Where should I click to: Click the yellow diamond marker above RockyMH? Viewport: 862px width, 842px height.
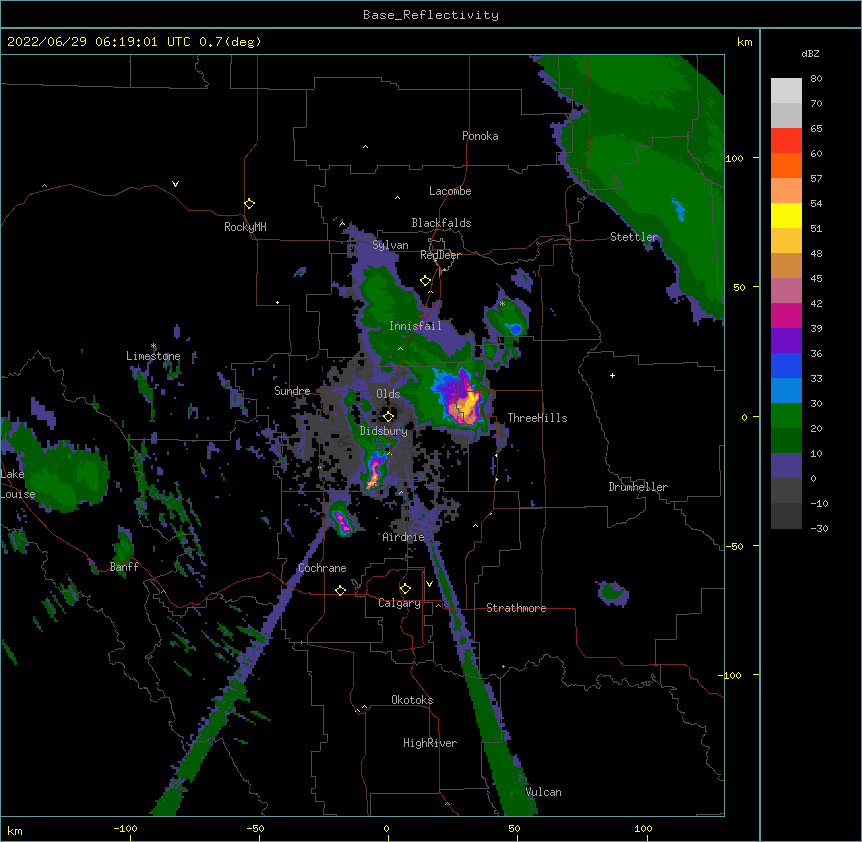[249, 204]
